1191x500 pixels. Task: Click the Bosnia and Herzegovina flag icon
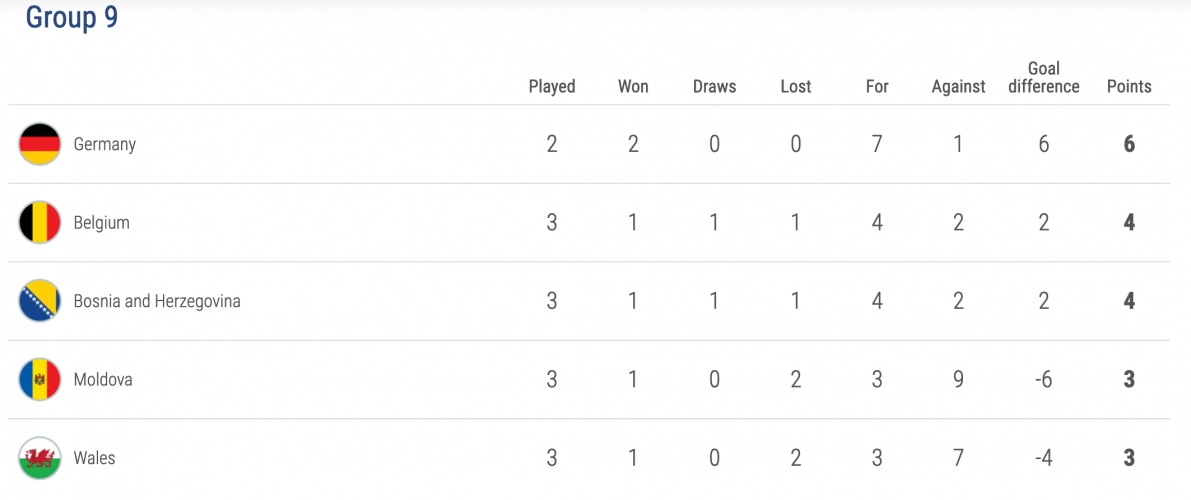pos(39,301)
